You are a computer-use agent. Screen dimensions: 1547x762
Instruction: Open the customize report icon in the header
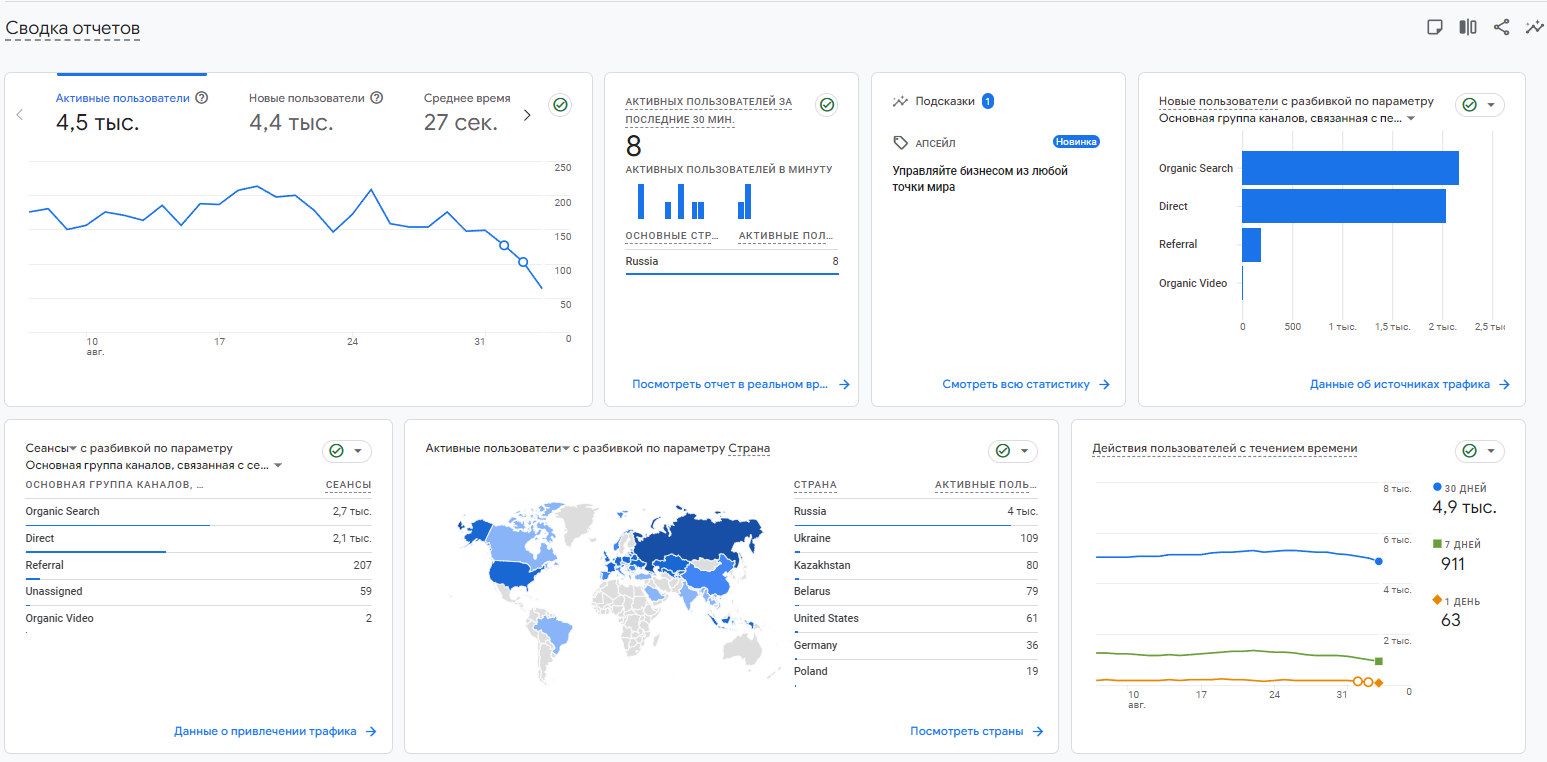click(x=1435, y=28)
